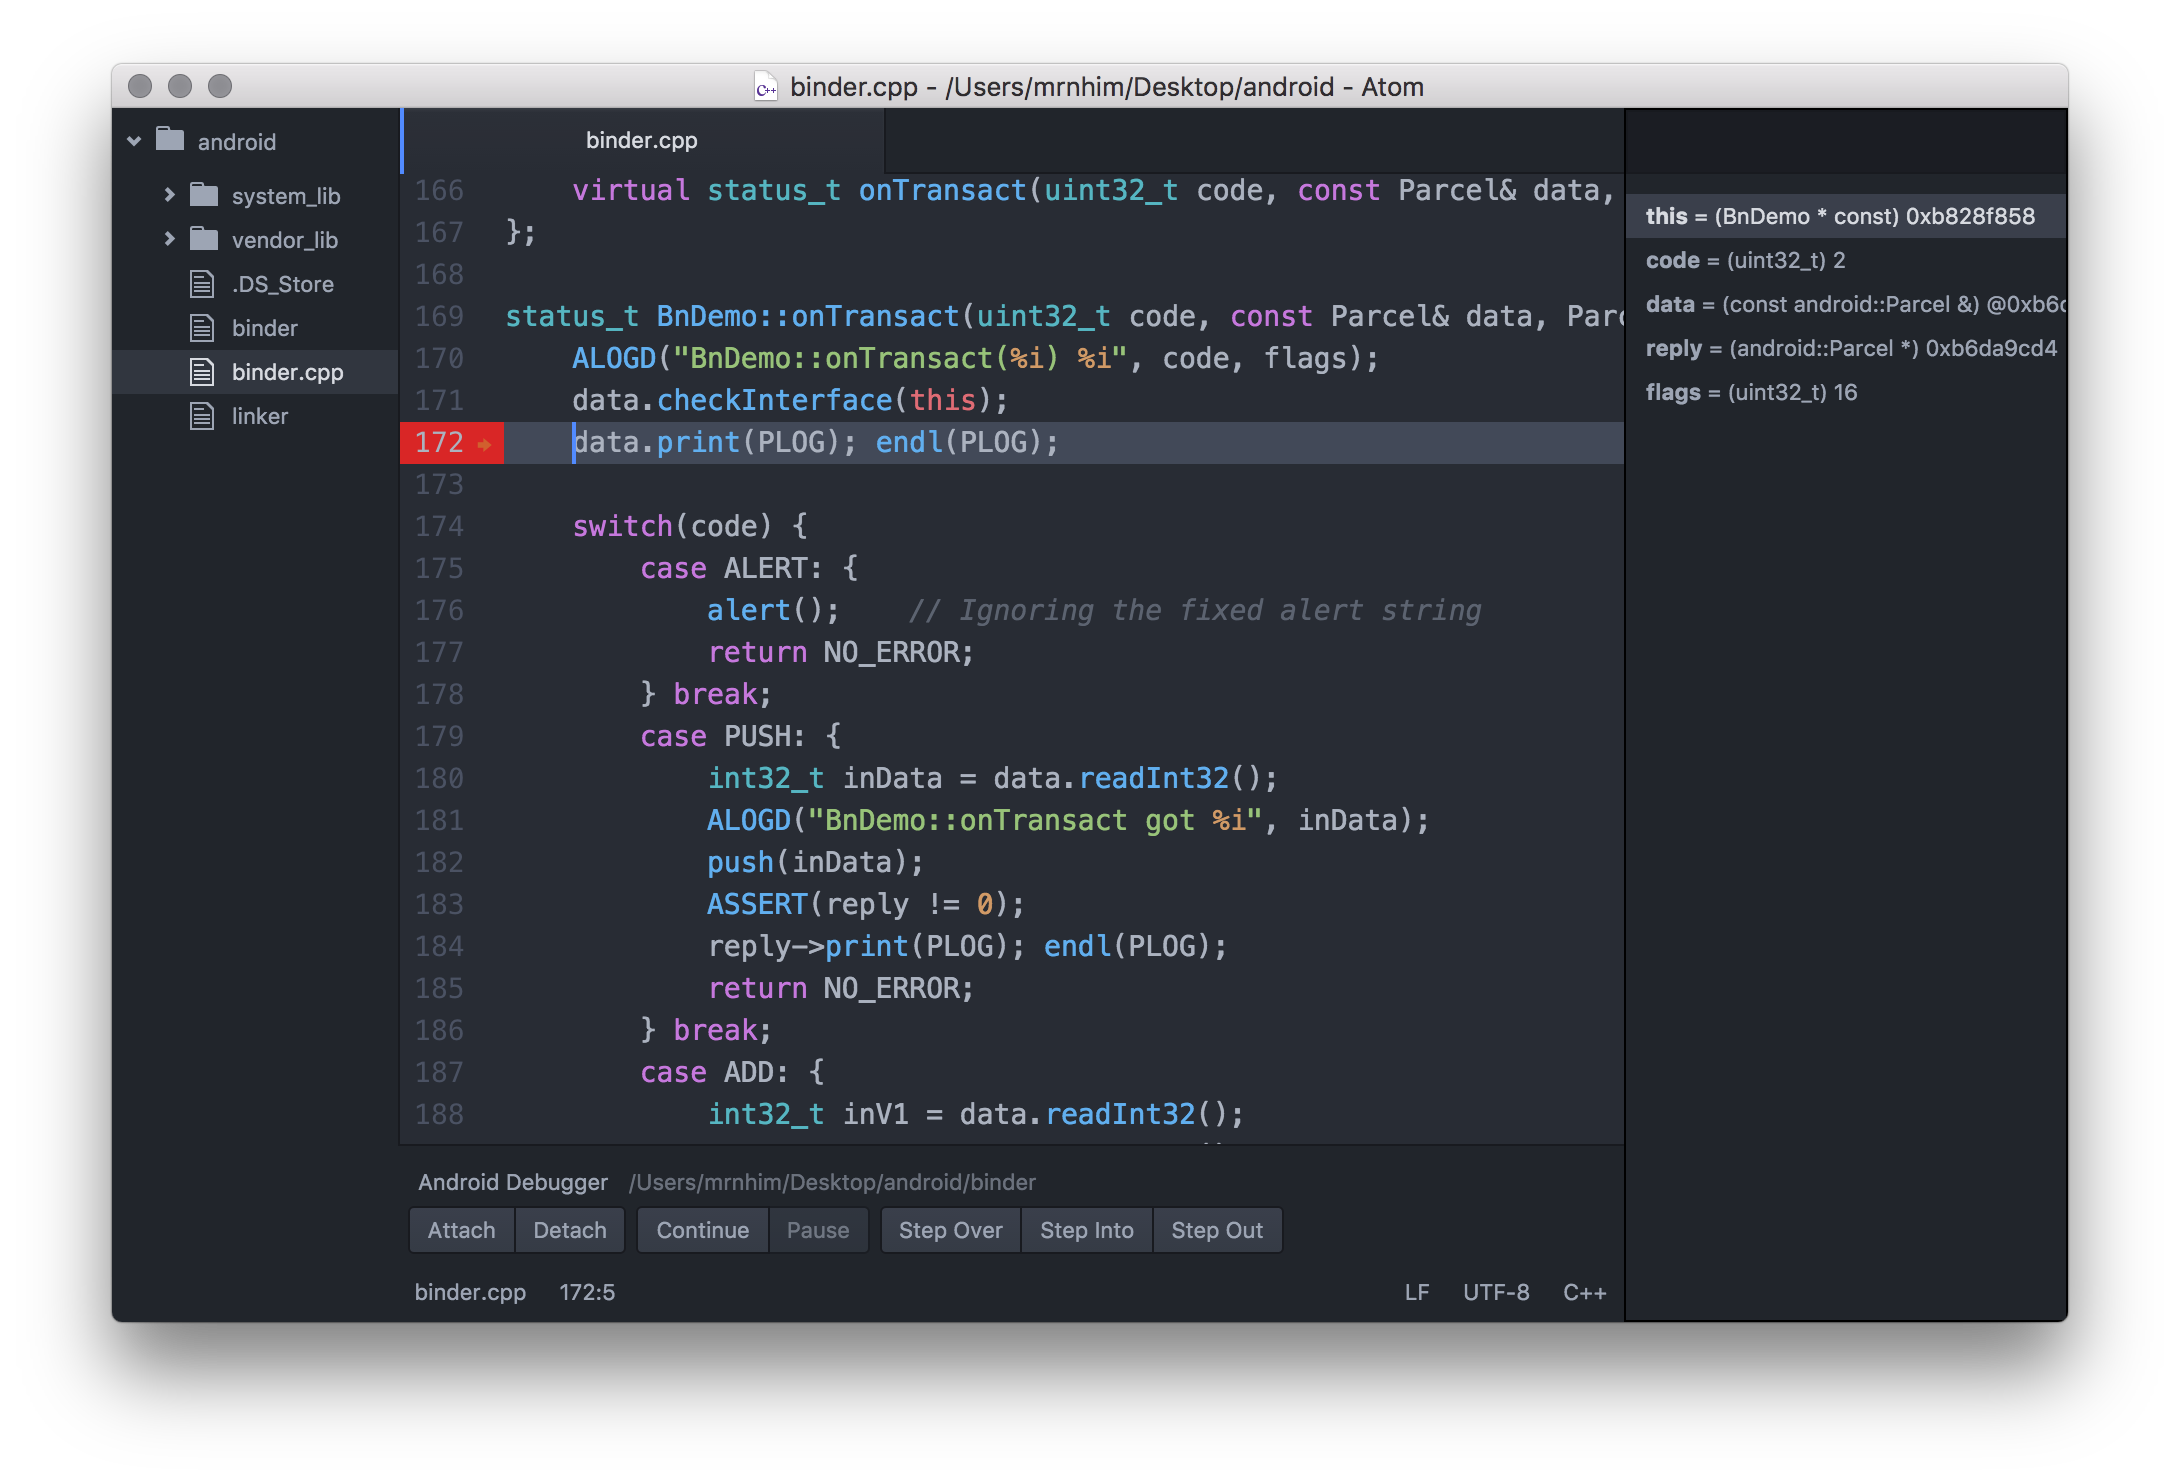Viewport: 2180px width, 1482px height.
Task: Click the .DS_Store file icon
Action: [x=202, y=284]
